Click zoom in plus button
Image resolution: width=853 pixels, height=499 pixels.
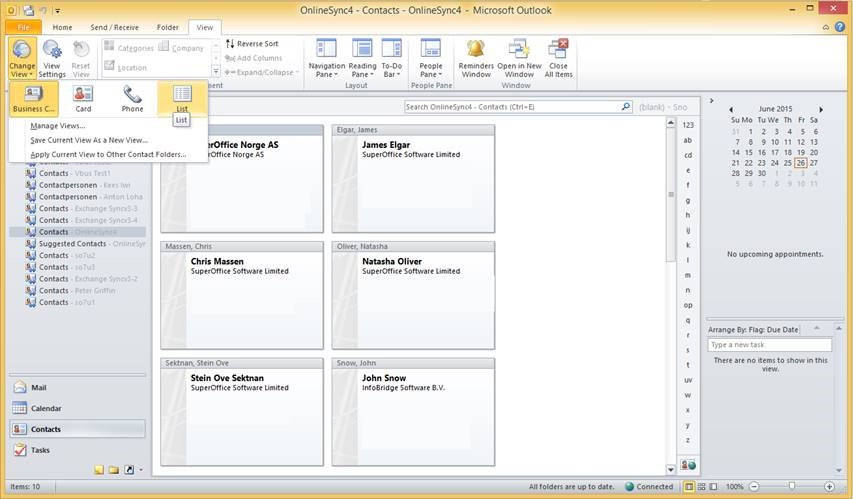click(x=829, y=486)
